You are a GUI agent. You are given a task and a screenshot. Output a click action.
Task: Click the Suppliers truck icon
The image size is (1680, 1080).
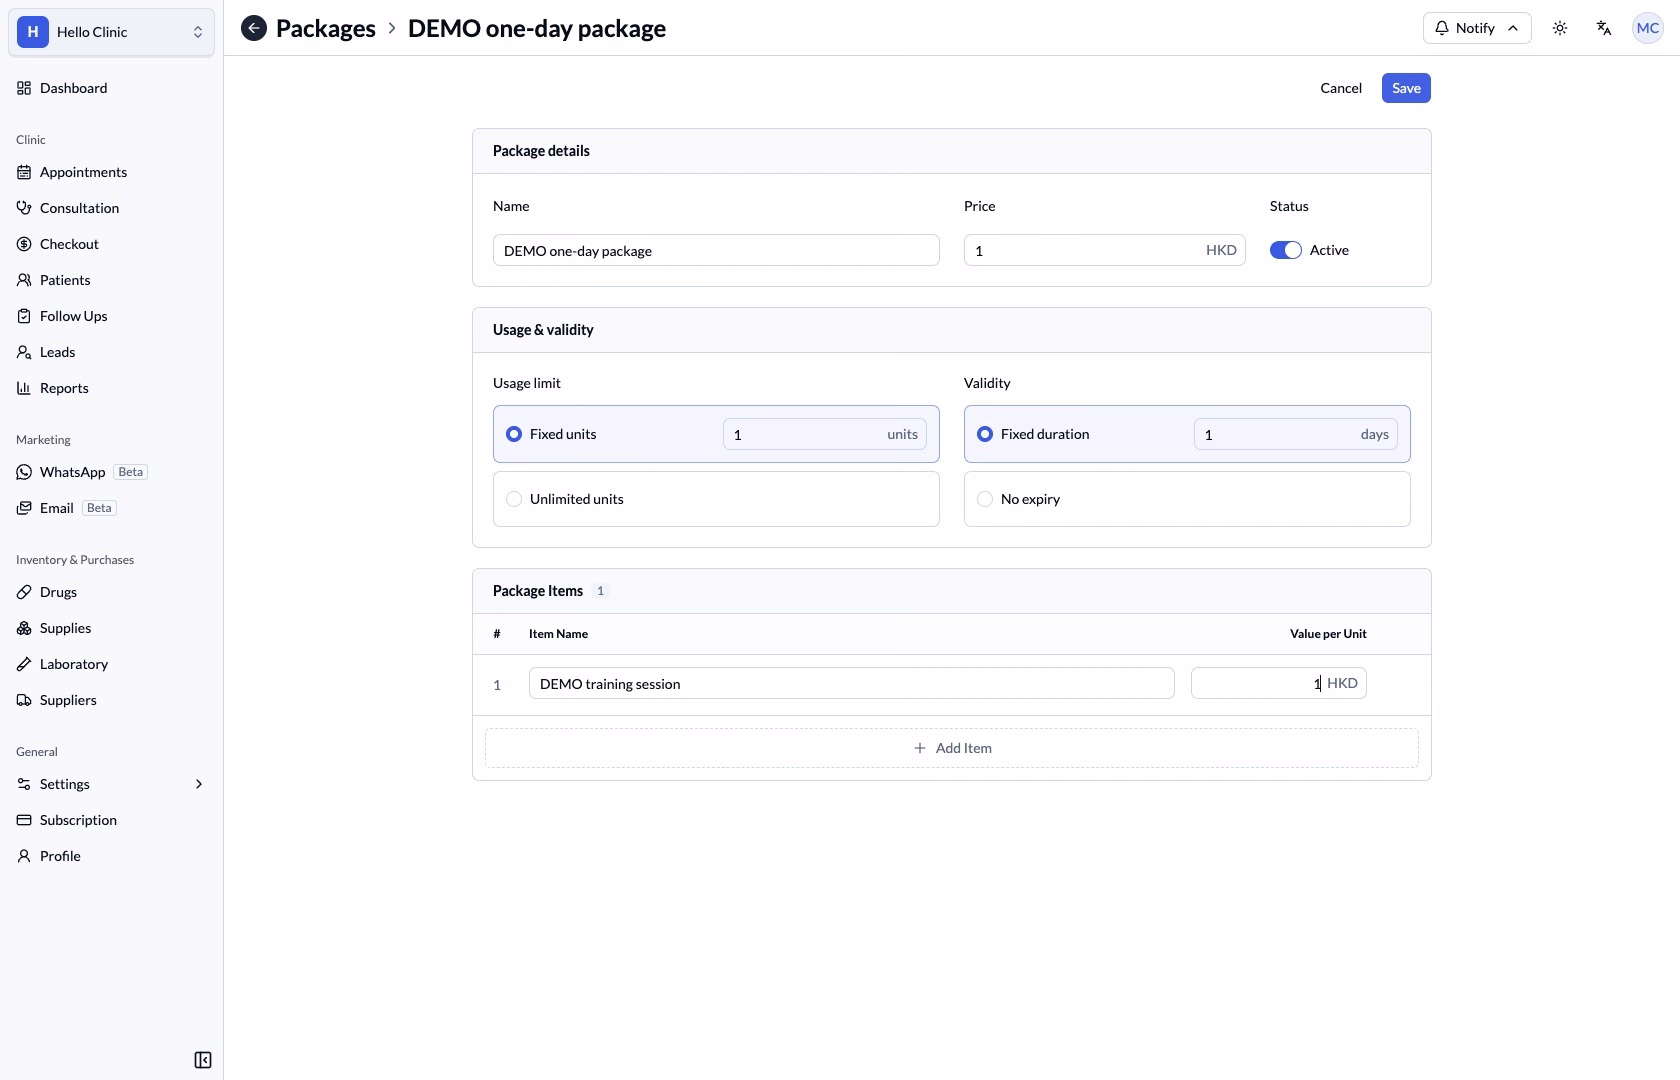click(x=24, y=700)
